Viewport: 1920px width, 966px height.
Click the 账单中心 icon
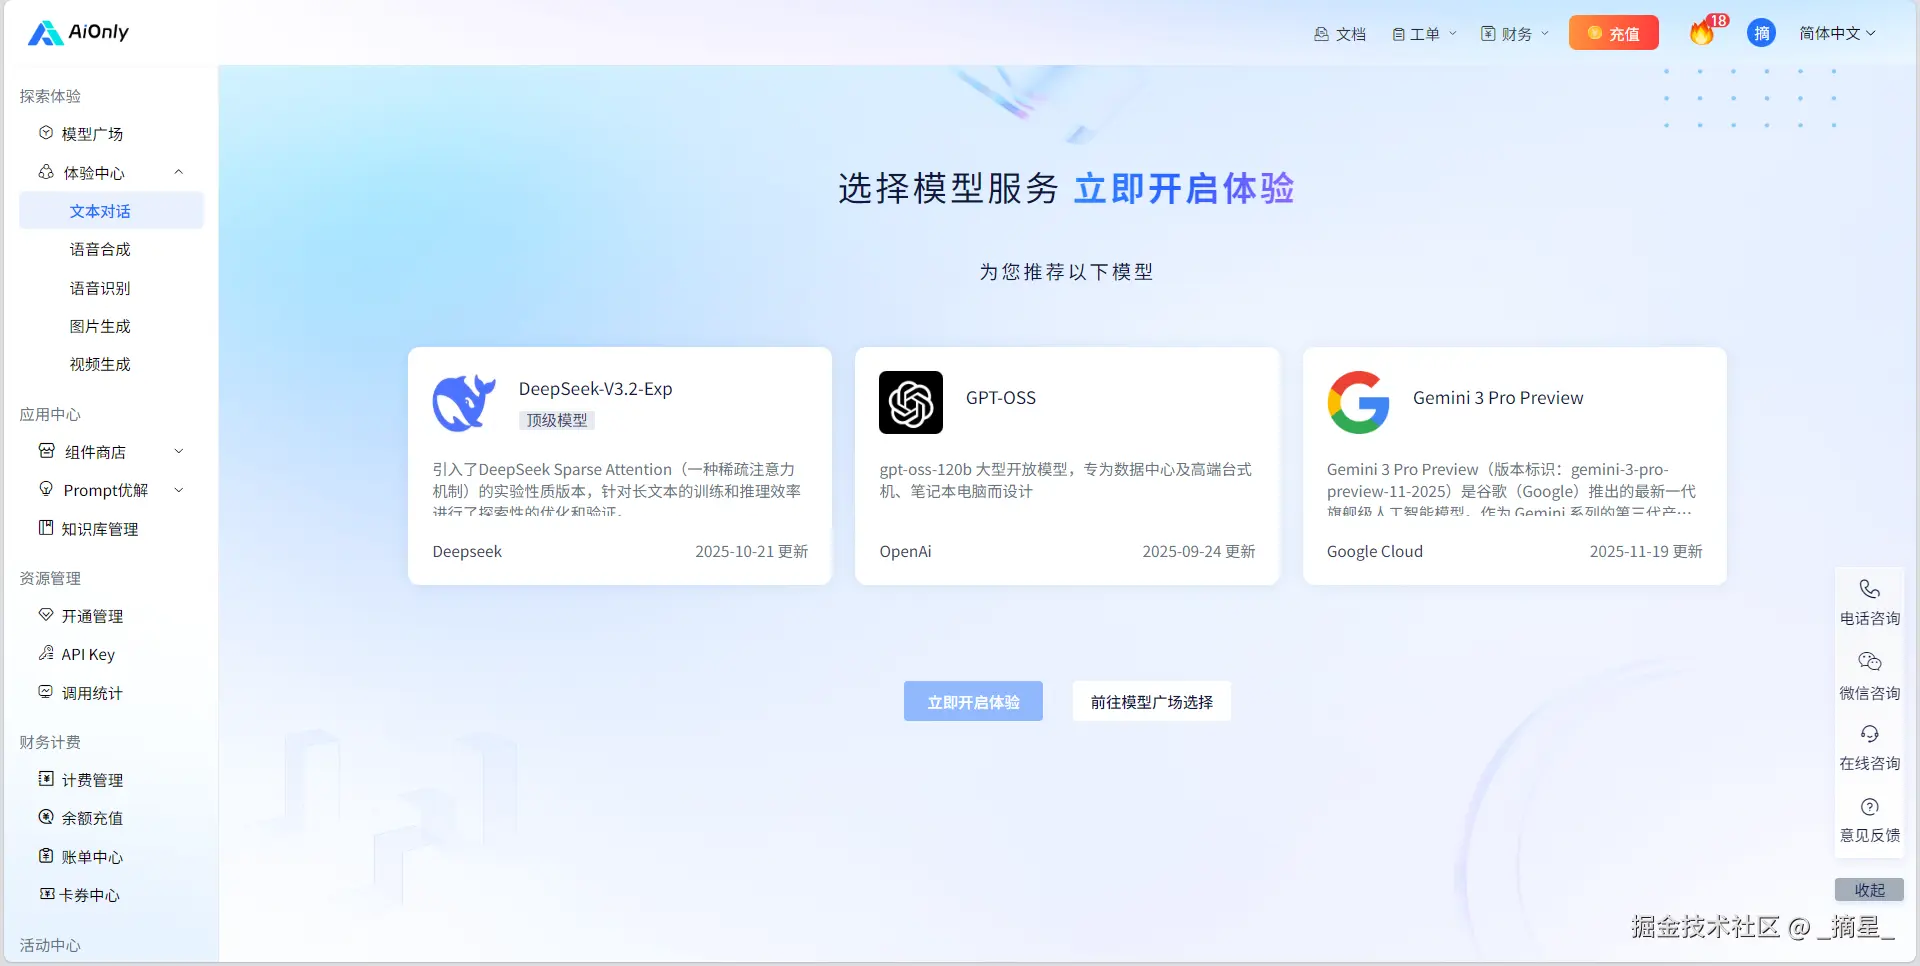point(46,856)
